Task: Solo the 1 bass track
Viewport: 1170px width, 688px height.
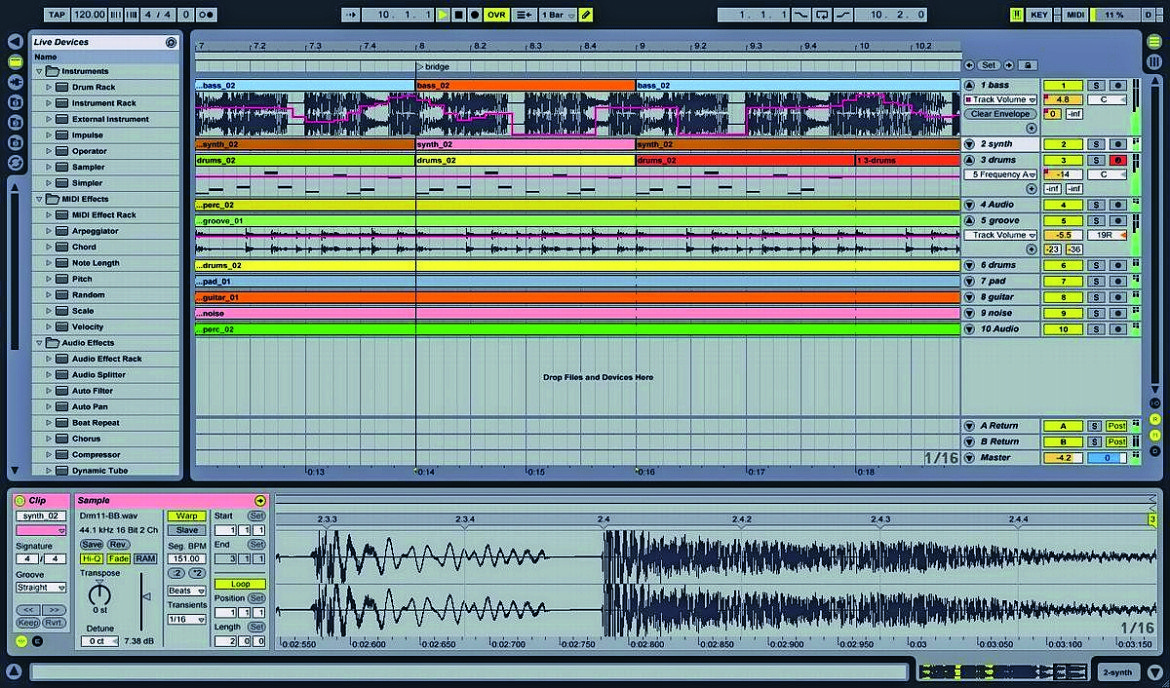Action: (1095, 86)
